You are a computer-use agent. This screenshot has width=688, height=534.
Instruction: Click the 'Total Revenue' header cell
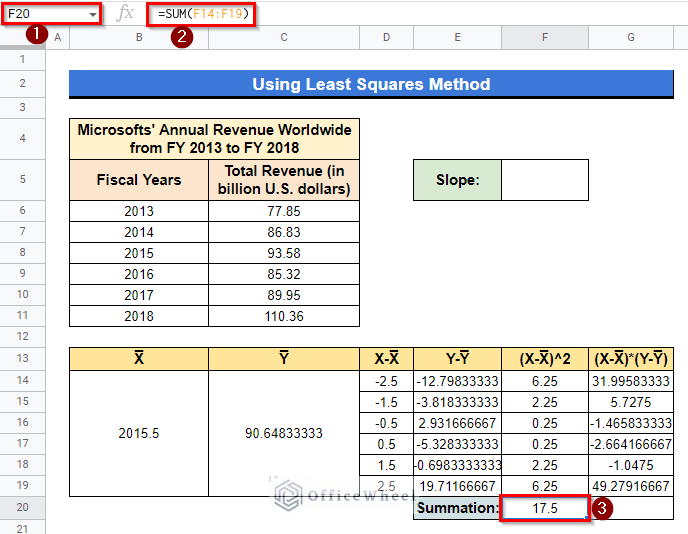tap(284, 180)
